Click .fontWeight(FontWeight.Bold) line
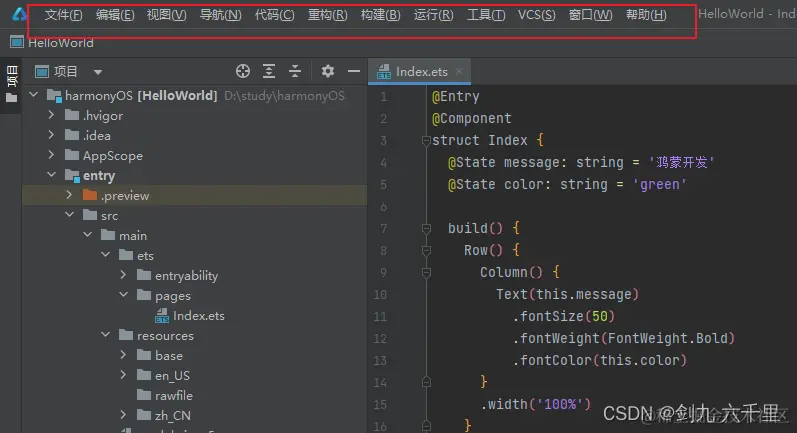 pos(624,338)
